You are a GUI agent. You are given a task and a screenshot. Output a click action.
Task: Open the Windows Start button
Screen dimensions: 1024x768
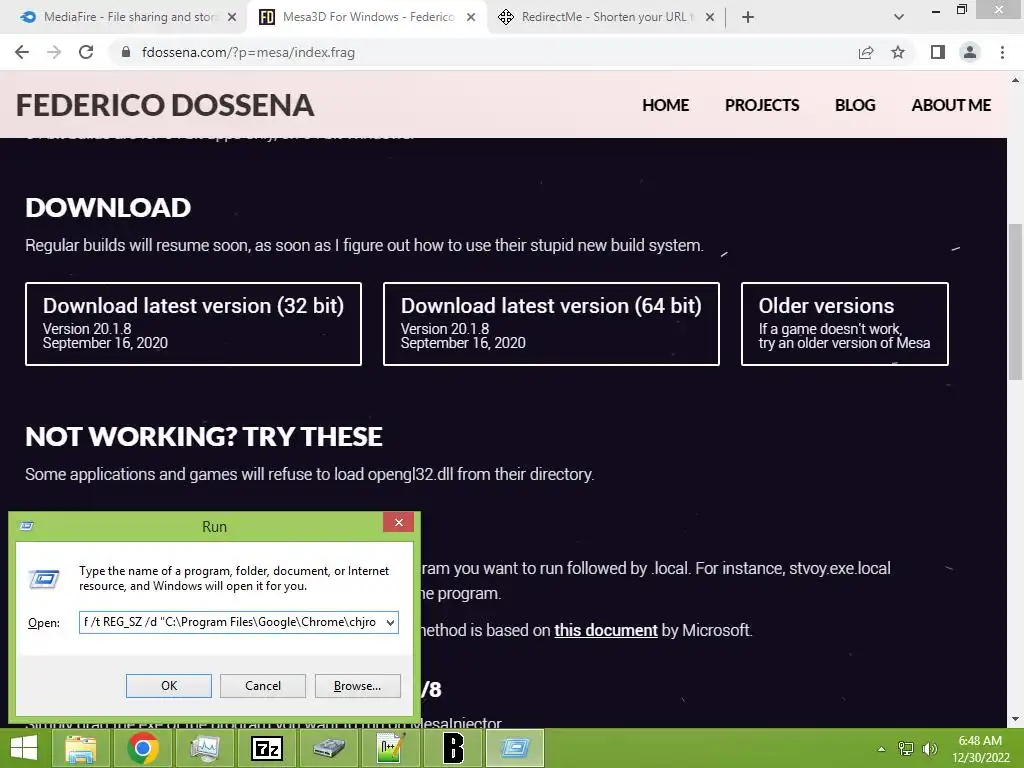[24, 748]
